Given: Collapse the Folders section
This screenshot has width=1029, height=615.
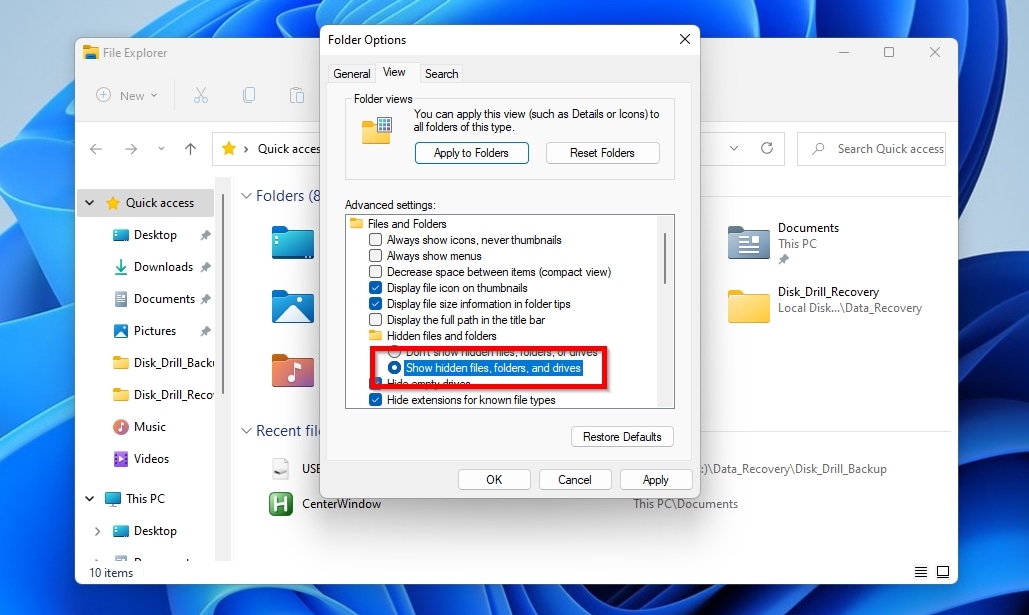Looking at the screenshot, I should coord(246,195).
